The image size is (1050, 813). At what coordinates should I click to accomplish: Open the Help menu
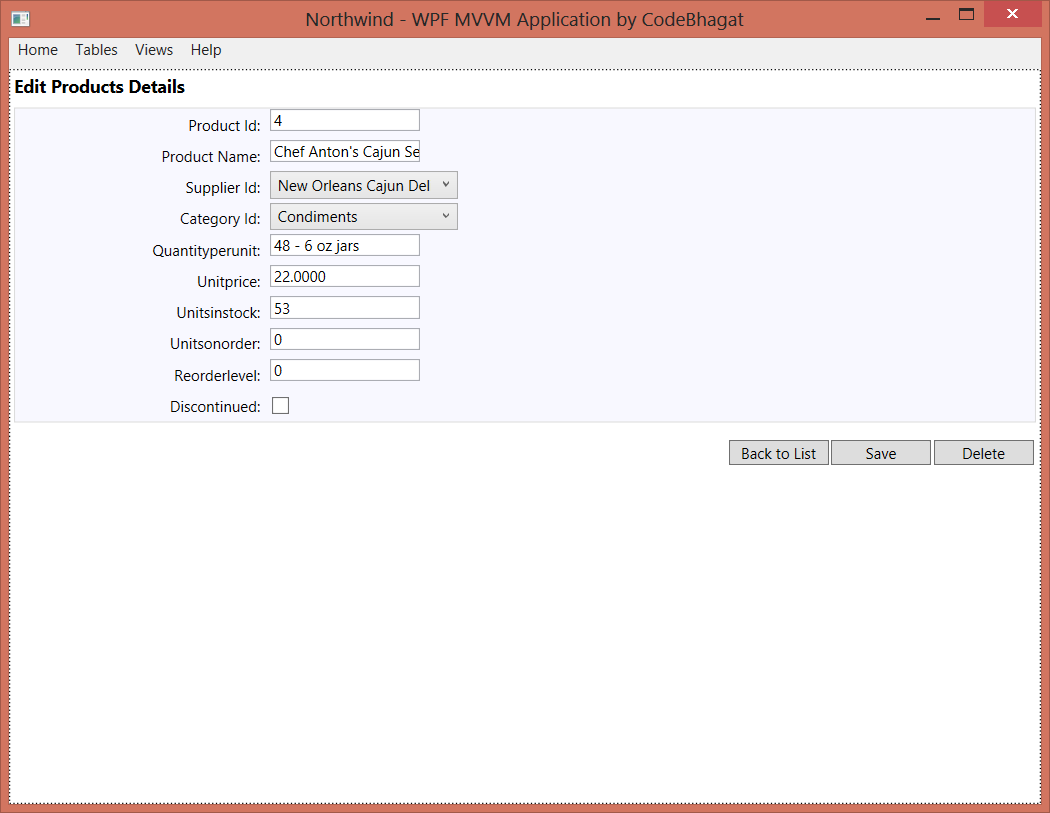coord(206,50)
